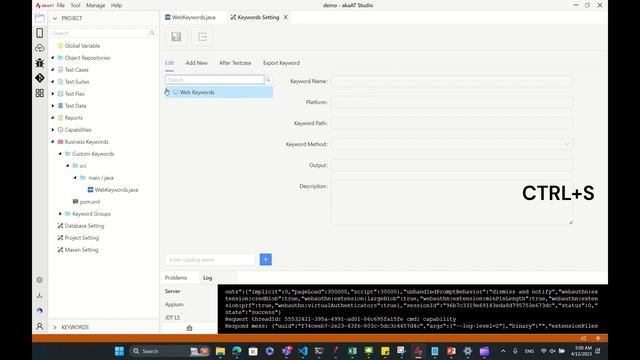Click the magnifier icon in keyword search
Viewport: 640px width, 360px height.
tap(268, 80)
